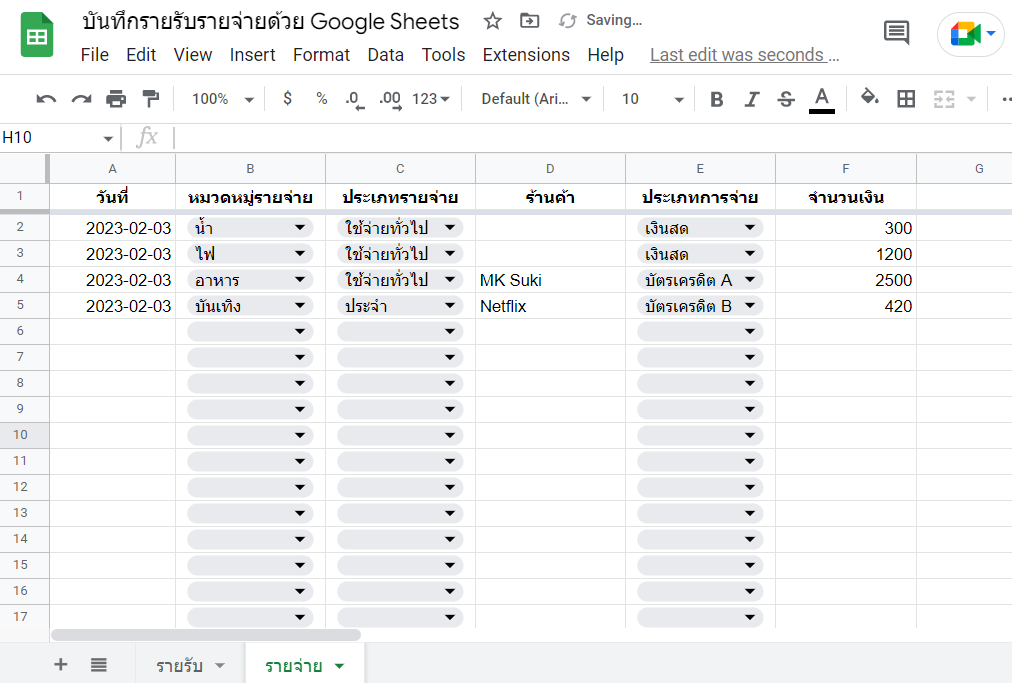The image size is (1012, 683).
Task: Click the Undo arrow icon
Action: coord(46,99)
